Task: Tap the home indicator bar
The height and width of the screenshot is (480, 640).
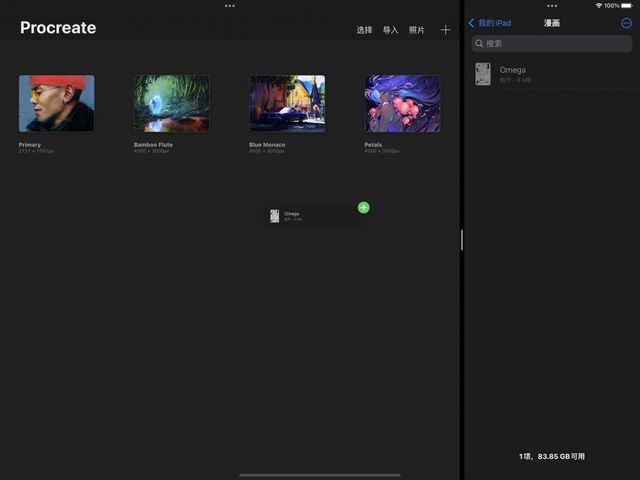Action: (x=320, y=475)
